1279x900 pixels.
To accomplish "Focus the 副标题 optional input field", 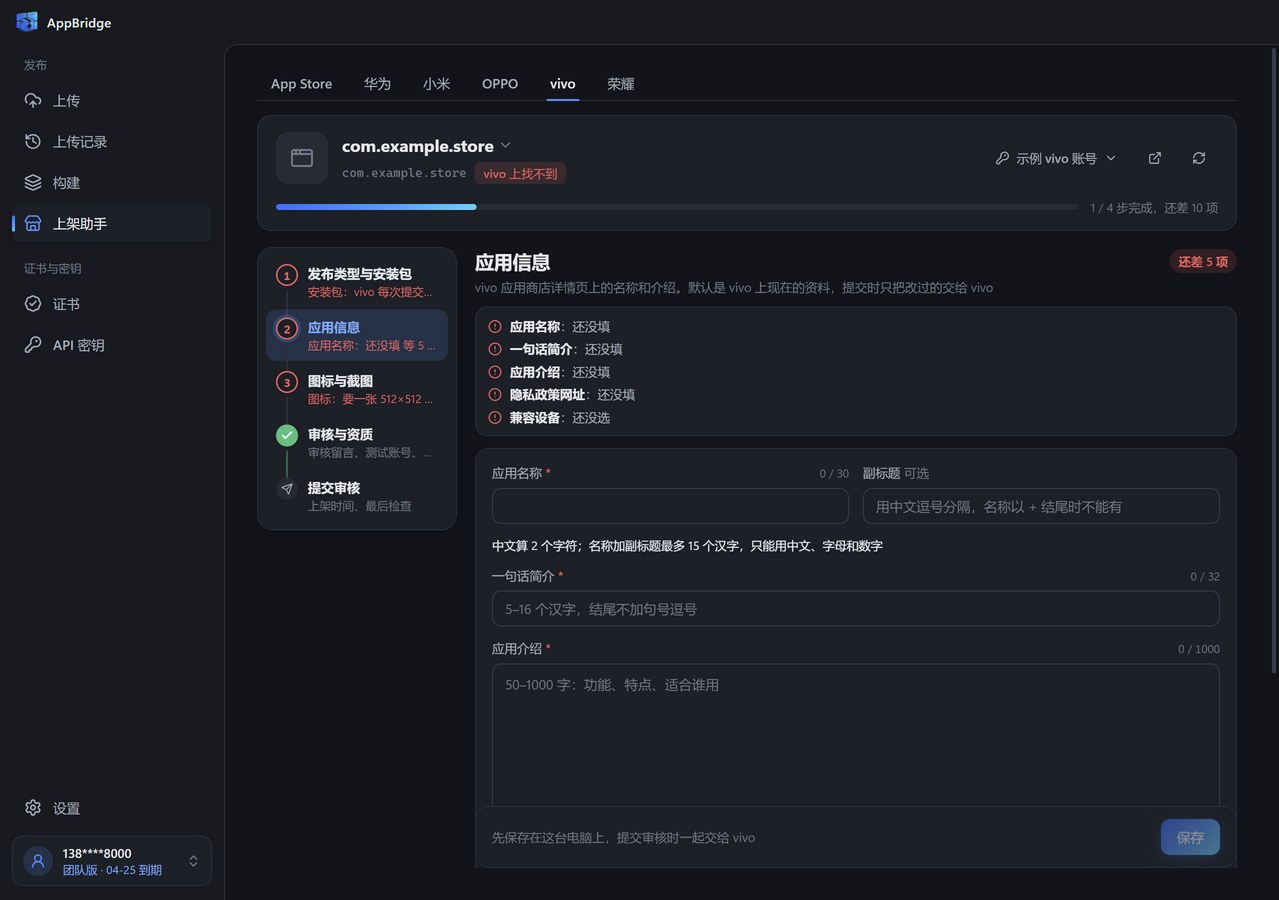I will pyautogui.click(x=1041, y=506).
